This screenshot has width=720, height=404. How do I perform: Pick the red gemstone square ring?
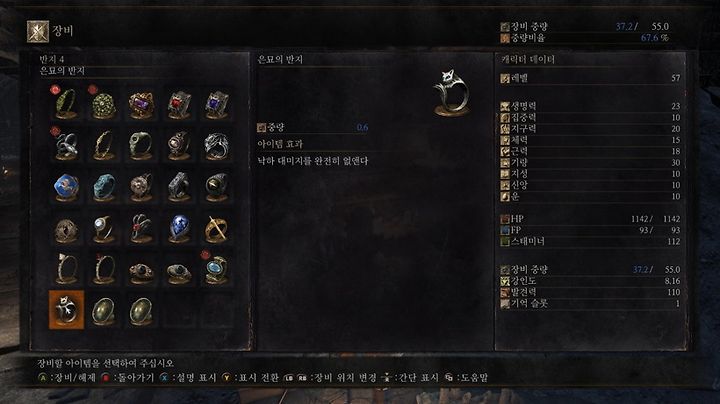[x=179, y=103]
